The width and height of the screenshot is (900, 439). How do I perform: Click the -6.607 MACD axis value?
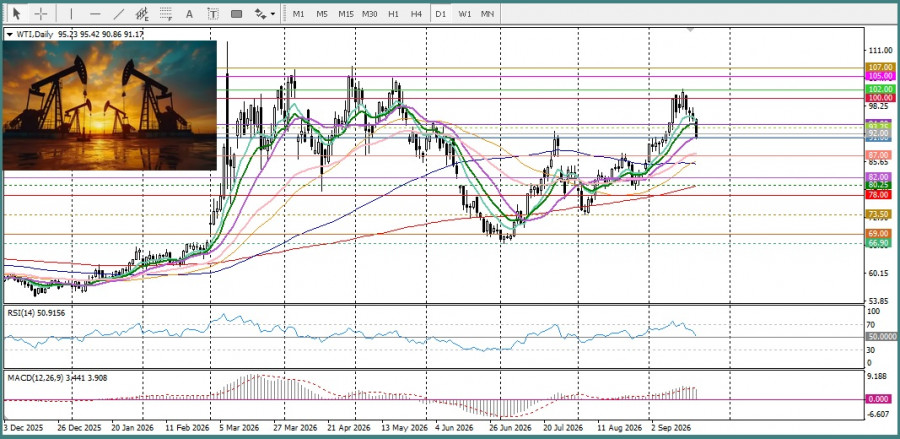(x=880, y=414)
